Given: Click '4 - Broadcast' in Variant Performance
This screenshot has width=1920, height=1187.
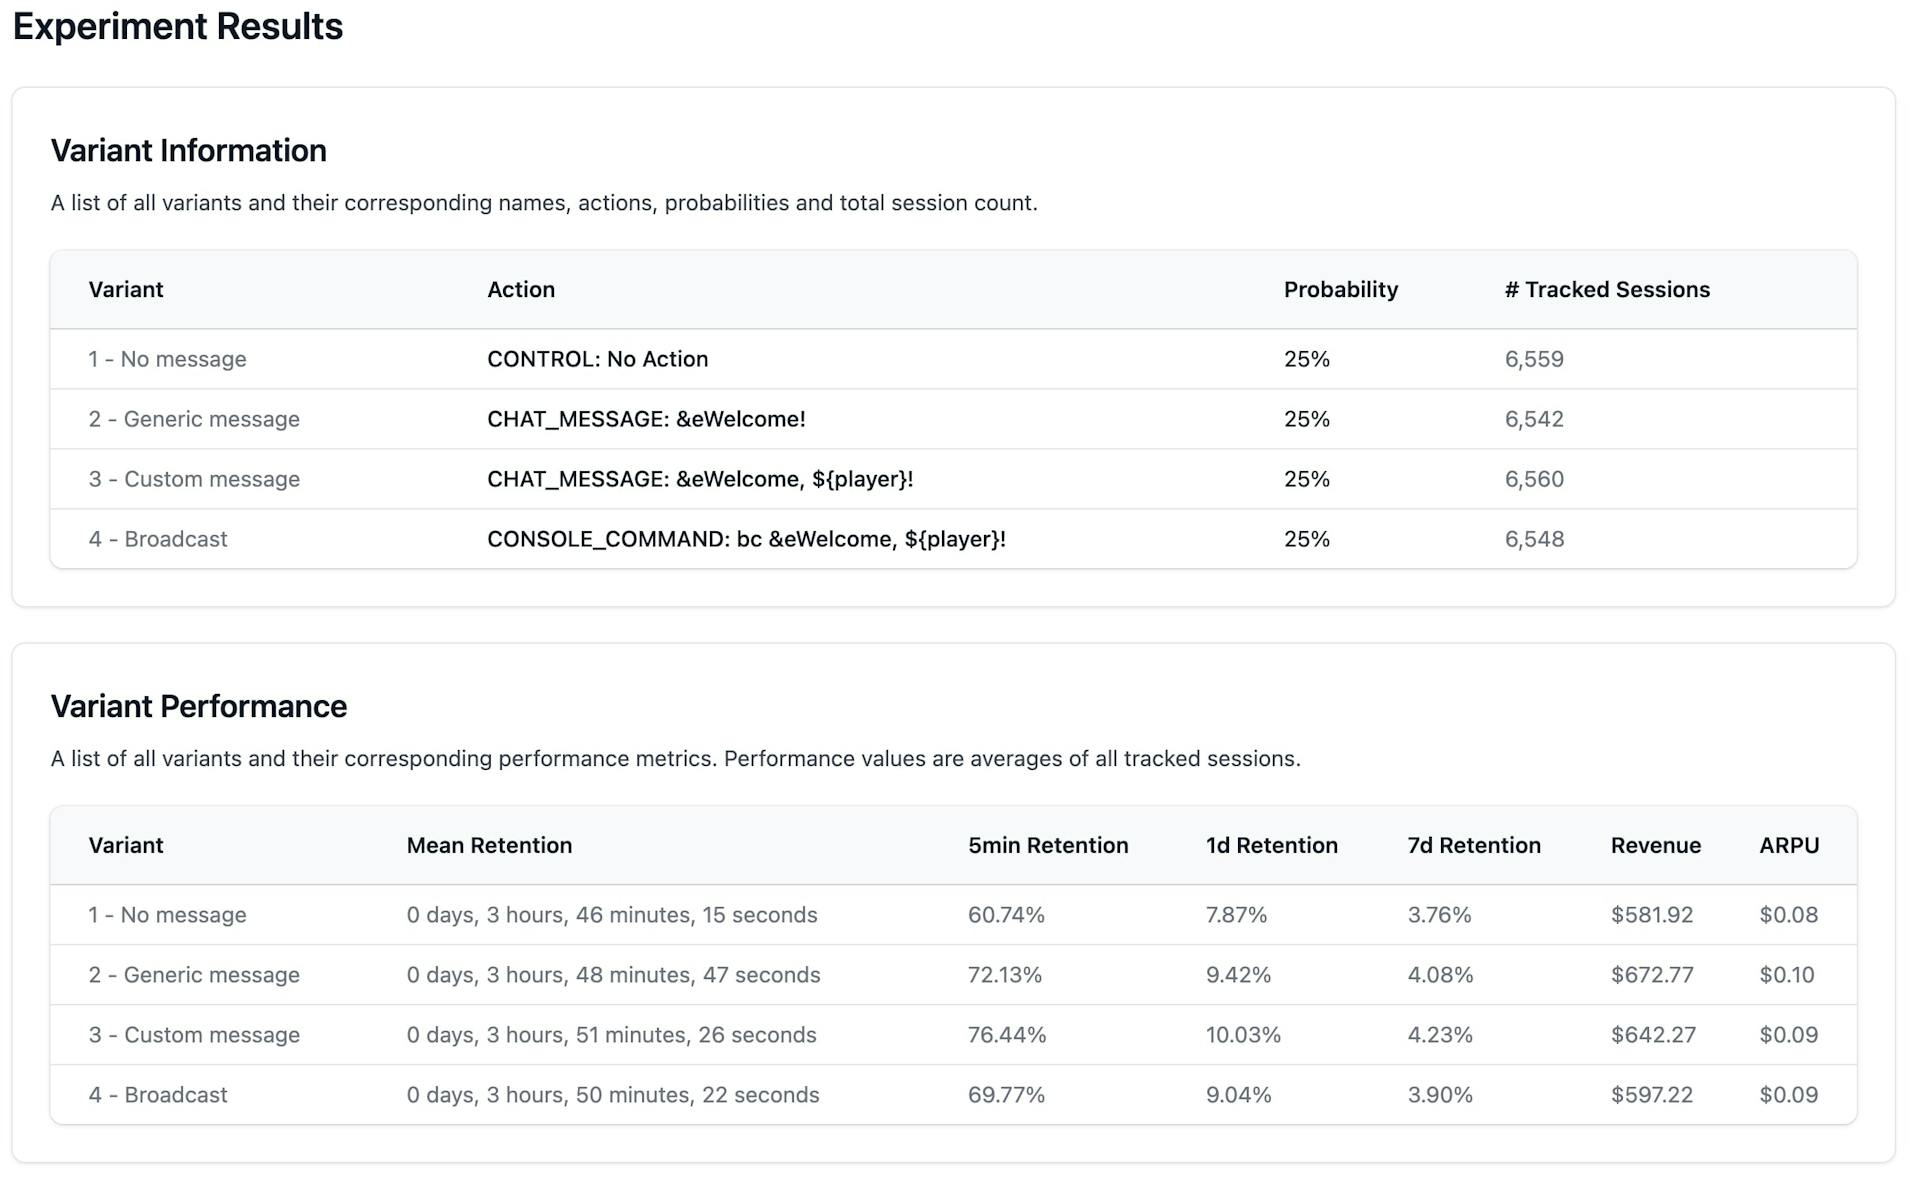Looking at the screenshot, I should click(x=158, y=1095).
